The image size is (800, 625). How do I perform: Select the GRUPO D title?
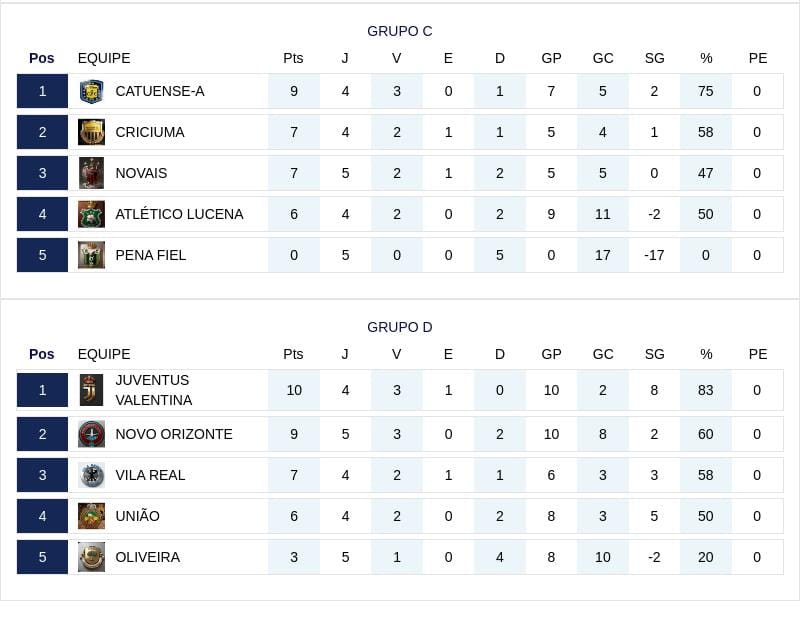coord(399,327)
